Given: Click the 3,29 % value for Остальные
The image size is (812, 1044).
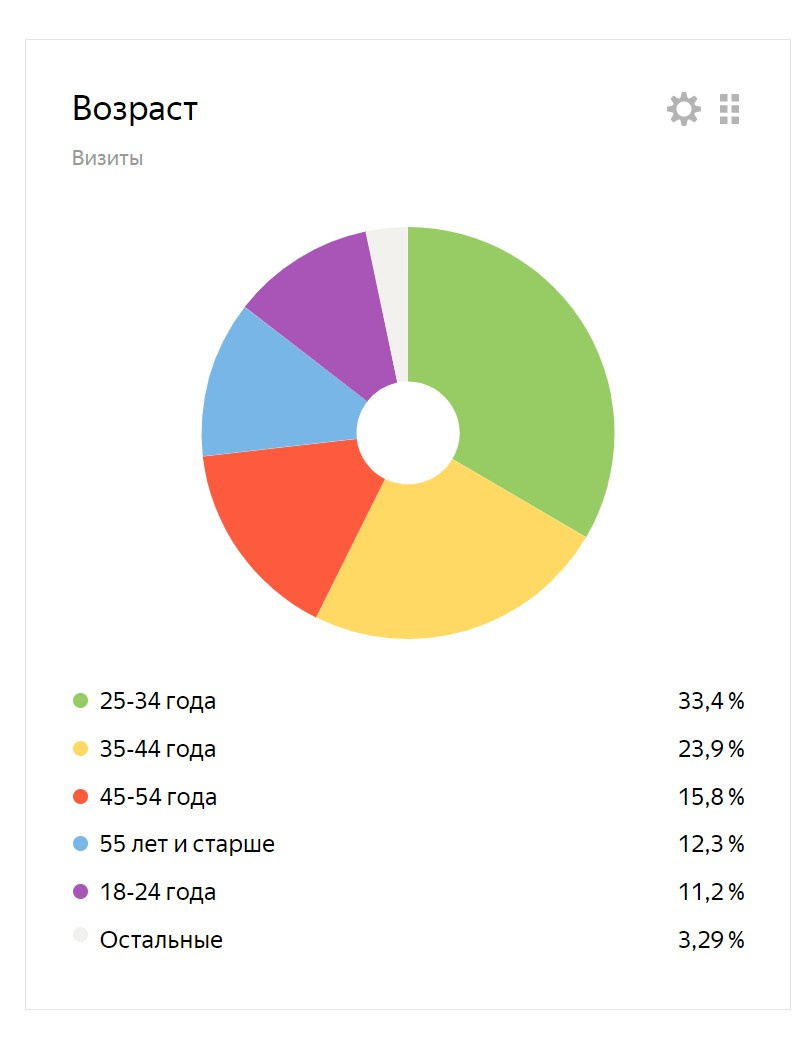Looking at the screenshot, I should [711, 940].
